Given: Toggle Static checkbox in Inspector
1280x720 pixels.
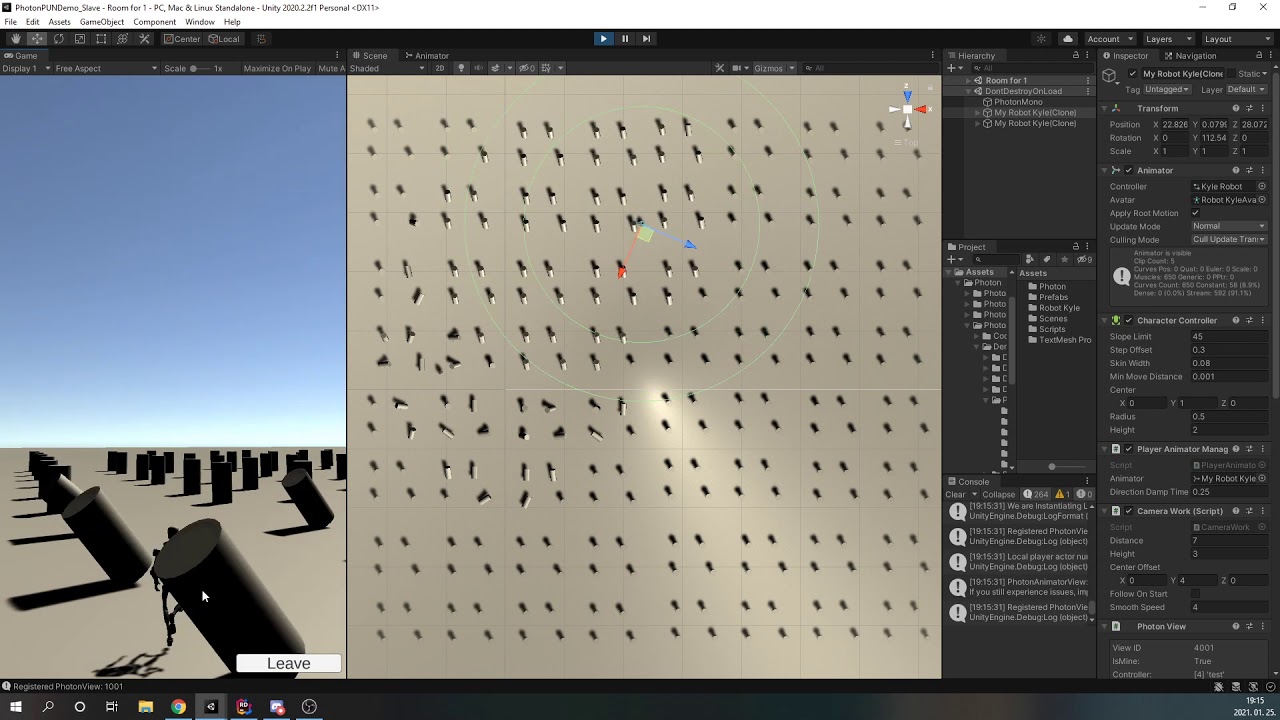Looking at the screenshot, I should [1231, 74].
